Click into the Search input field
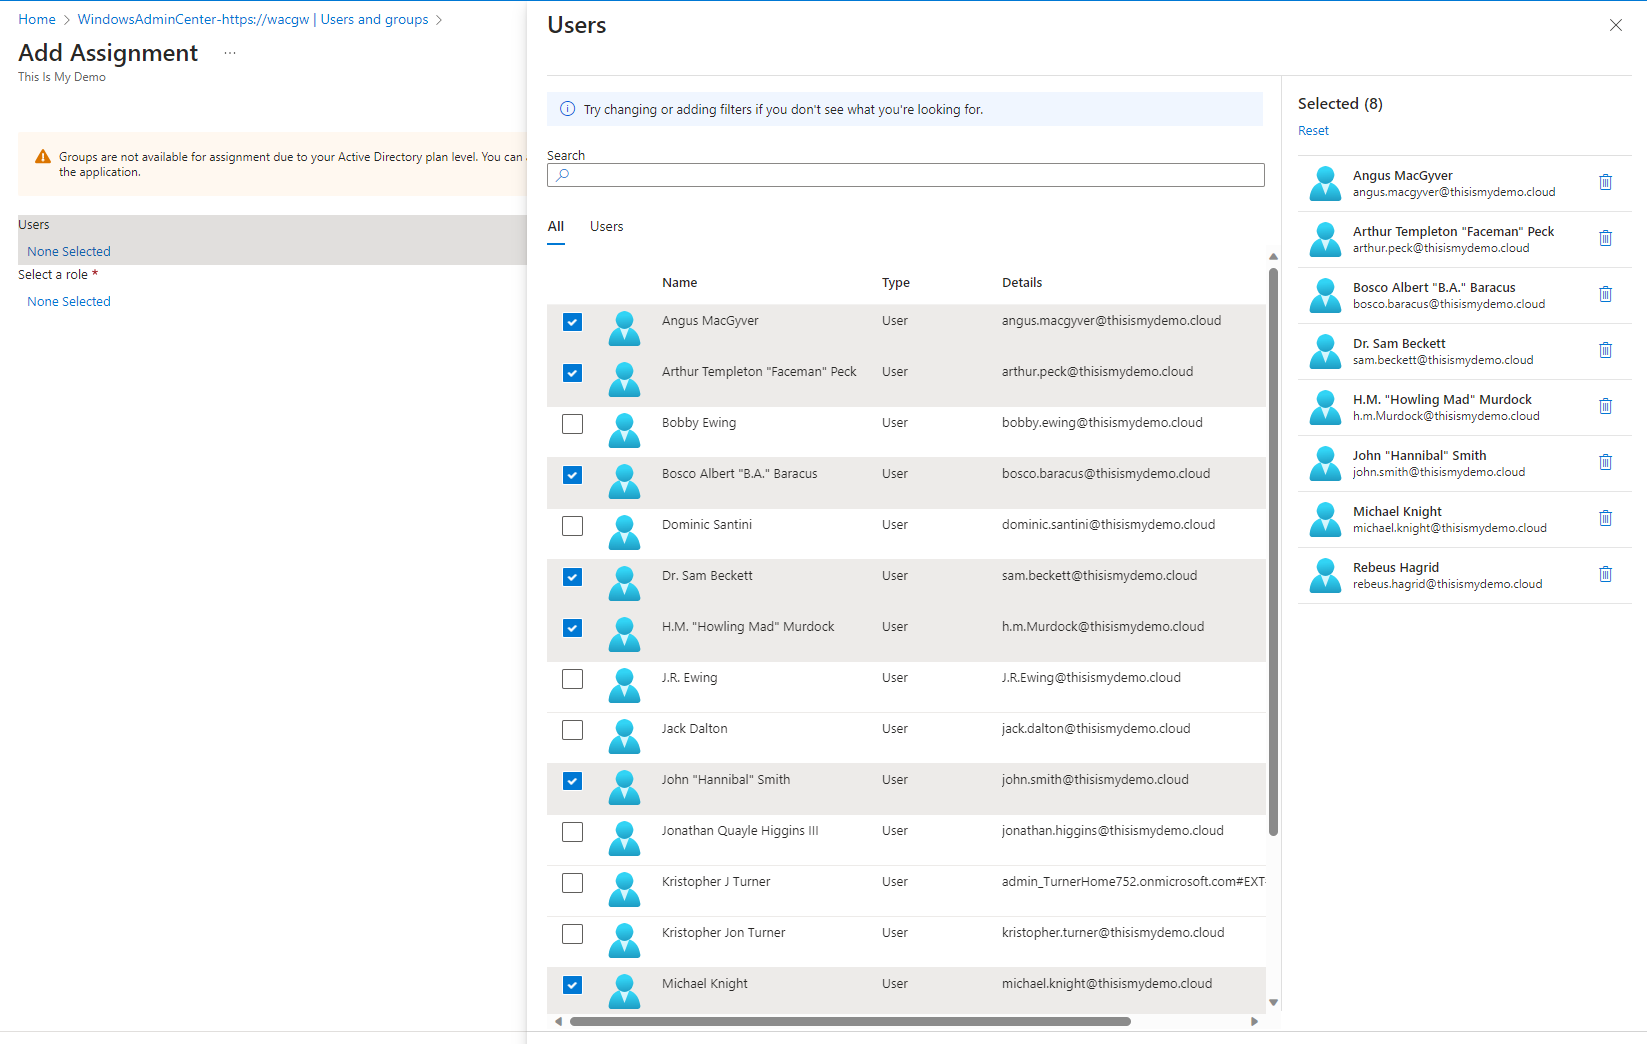Screen dimensions: 1647x1044 click(x=905, y=175)
